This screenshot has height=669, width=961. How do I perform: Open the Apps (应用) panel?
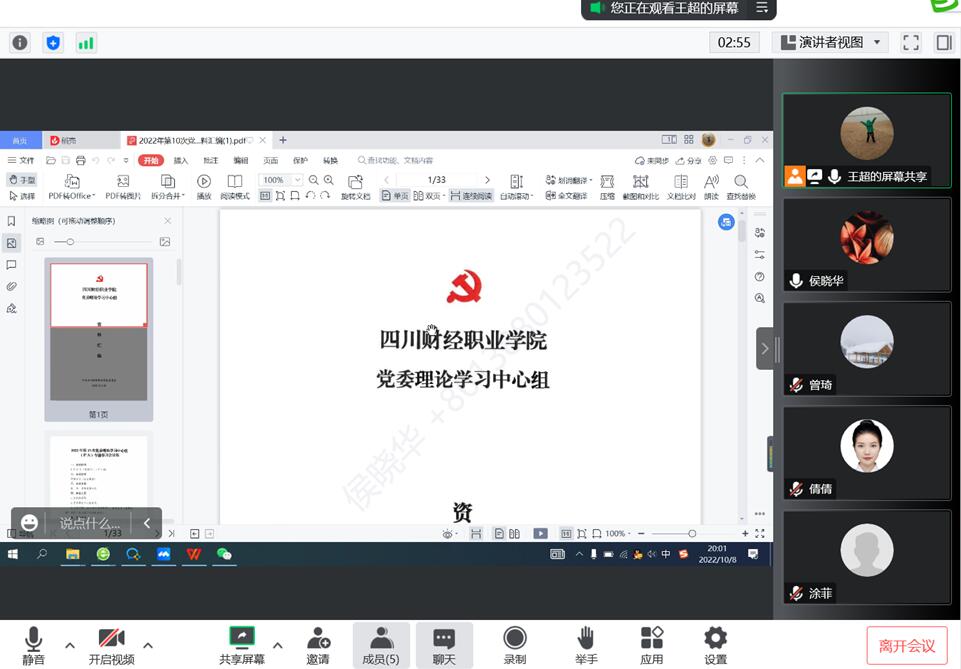[652, 644]
